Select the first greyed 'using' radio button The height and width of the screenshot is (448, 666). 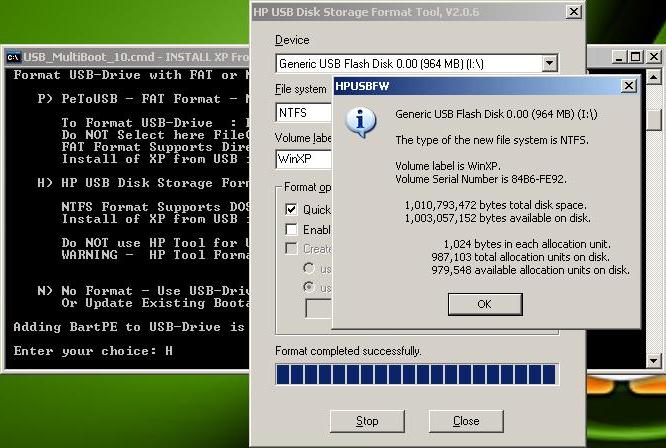pos(309,268)
